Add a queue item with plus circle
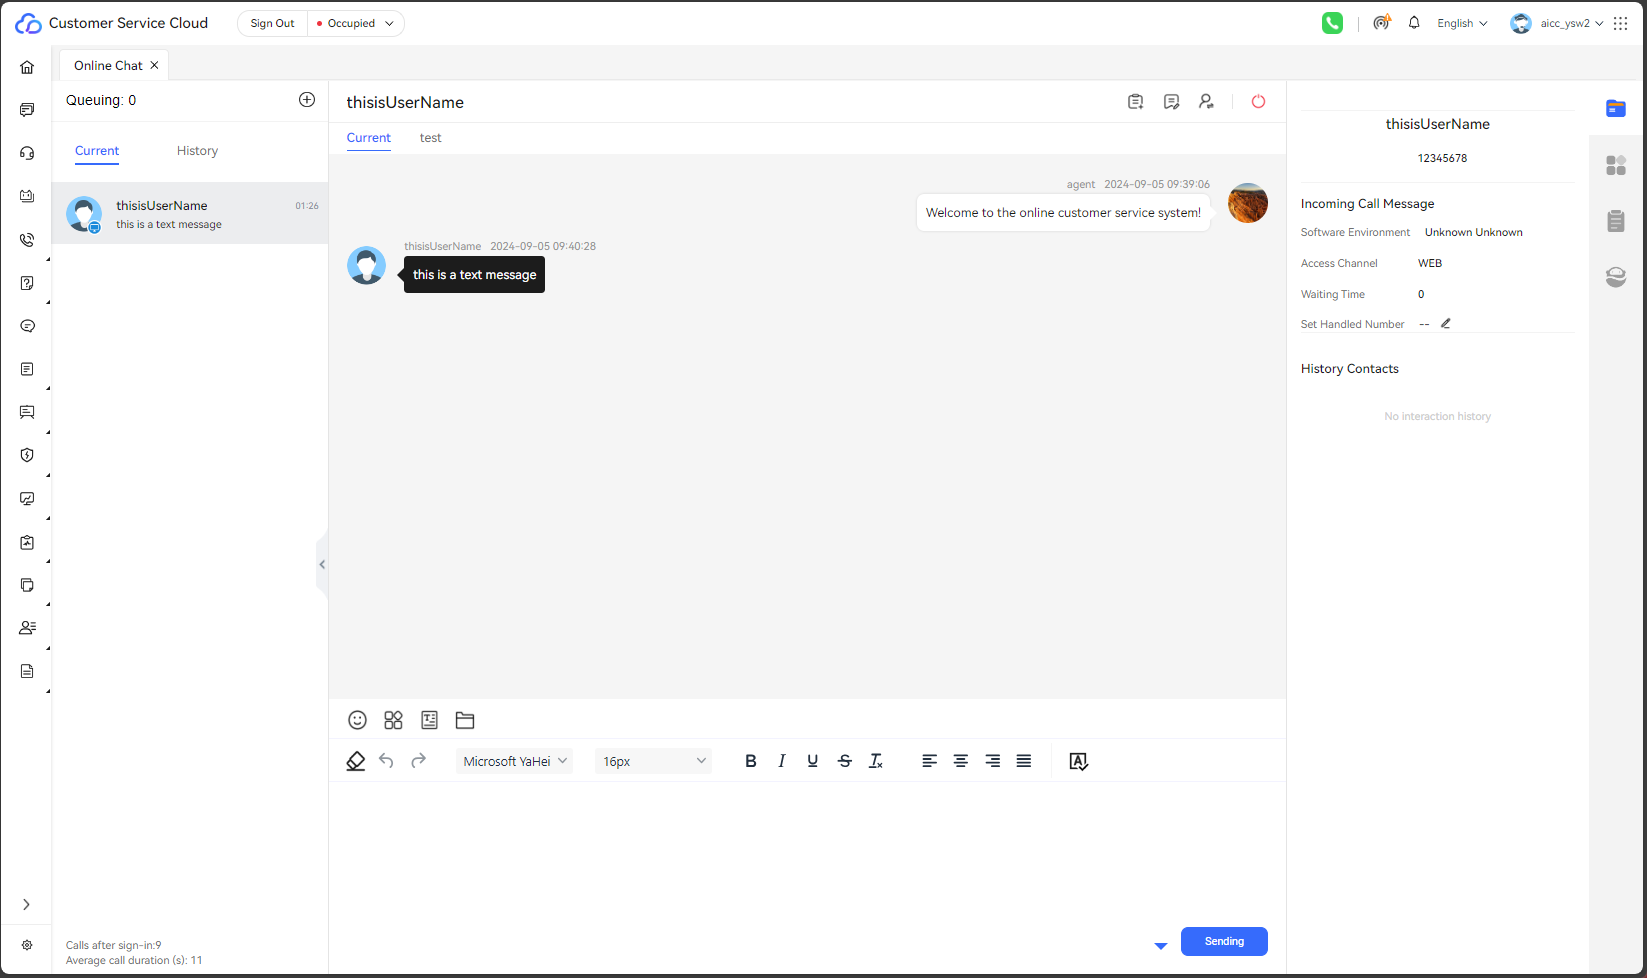The width and height of the screenshot is (1647, 978). pos(307,99)
